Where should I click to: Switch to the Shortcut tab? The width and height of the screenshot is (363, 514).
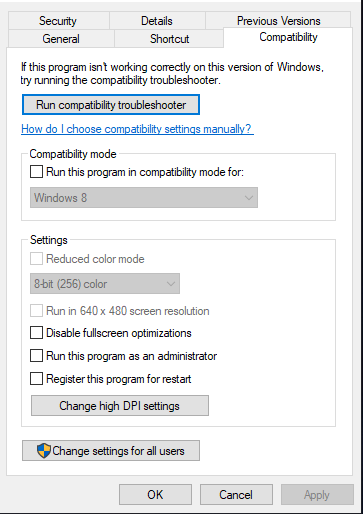pyautogui.click(x=169, y=39)
